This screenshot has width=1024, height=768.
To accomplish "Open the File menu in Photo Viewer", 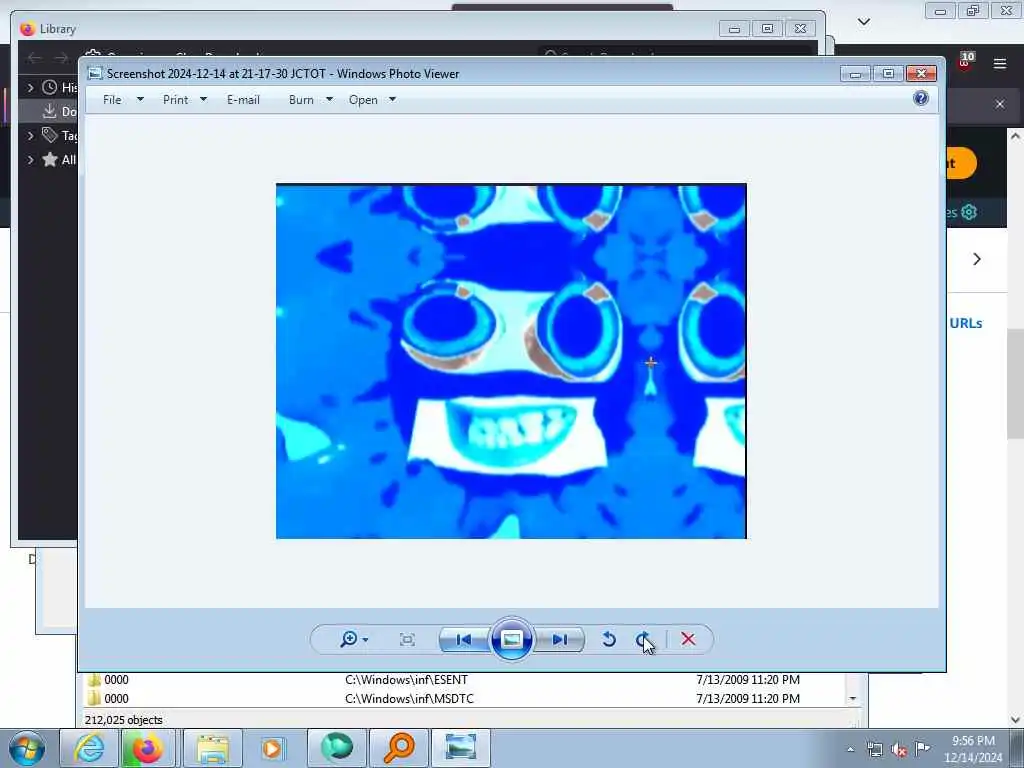I will pos(123,100).
